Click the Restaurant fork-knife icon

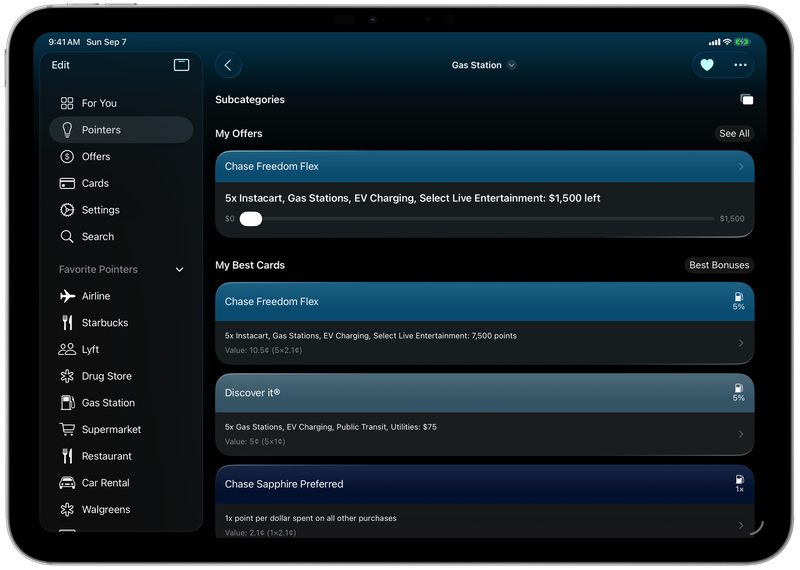point(67,456)
